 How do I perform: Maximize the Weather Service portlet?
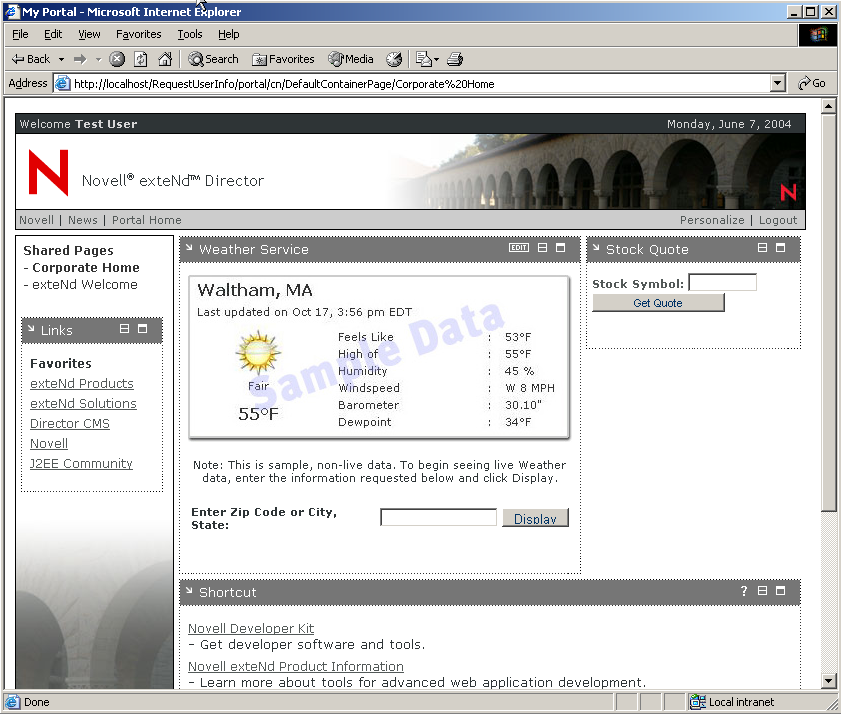(560, 247)
